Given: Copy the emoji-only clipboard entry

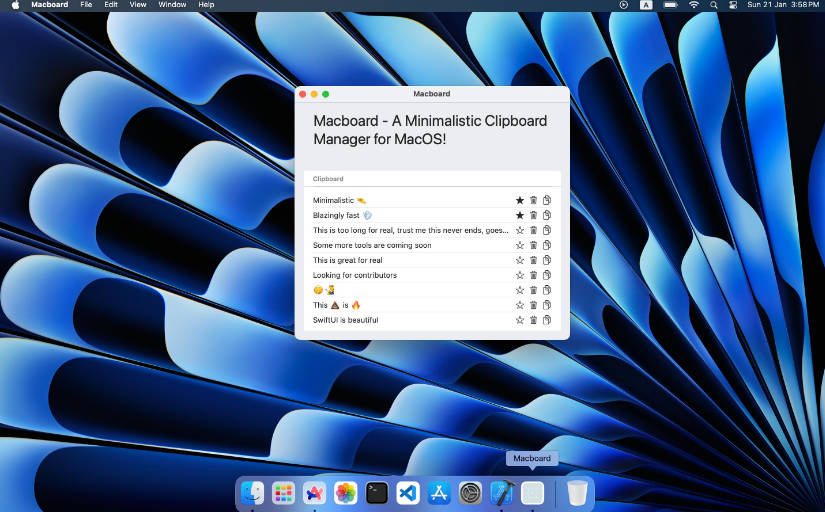Looking at the screenshot, I should (x=547, y=290).
